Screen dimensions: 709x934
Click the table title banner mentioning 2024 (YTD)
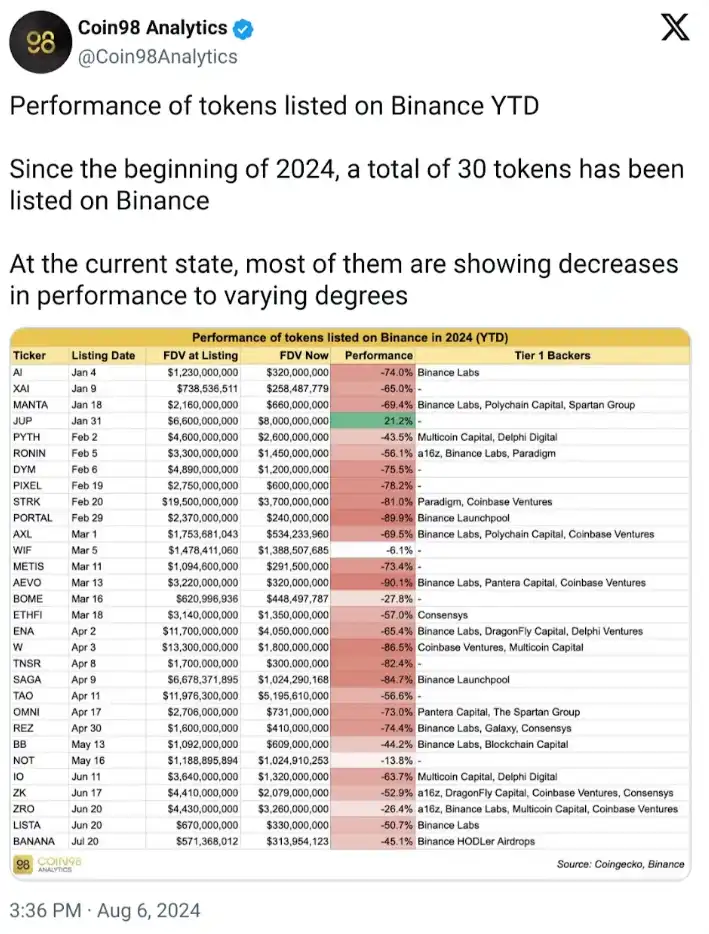pos(350,338)
